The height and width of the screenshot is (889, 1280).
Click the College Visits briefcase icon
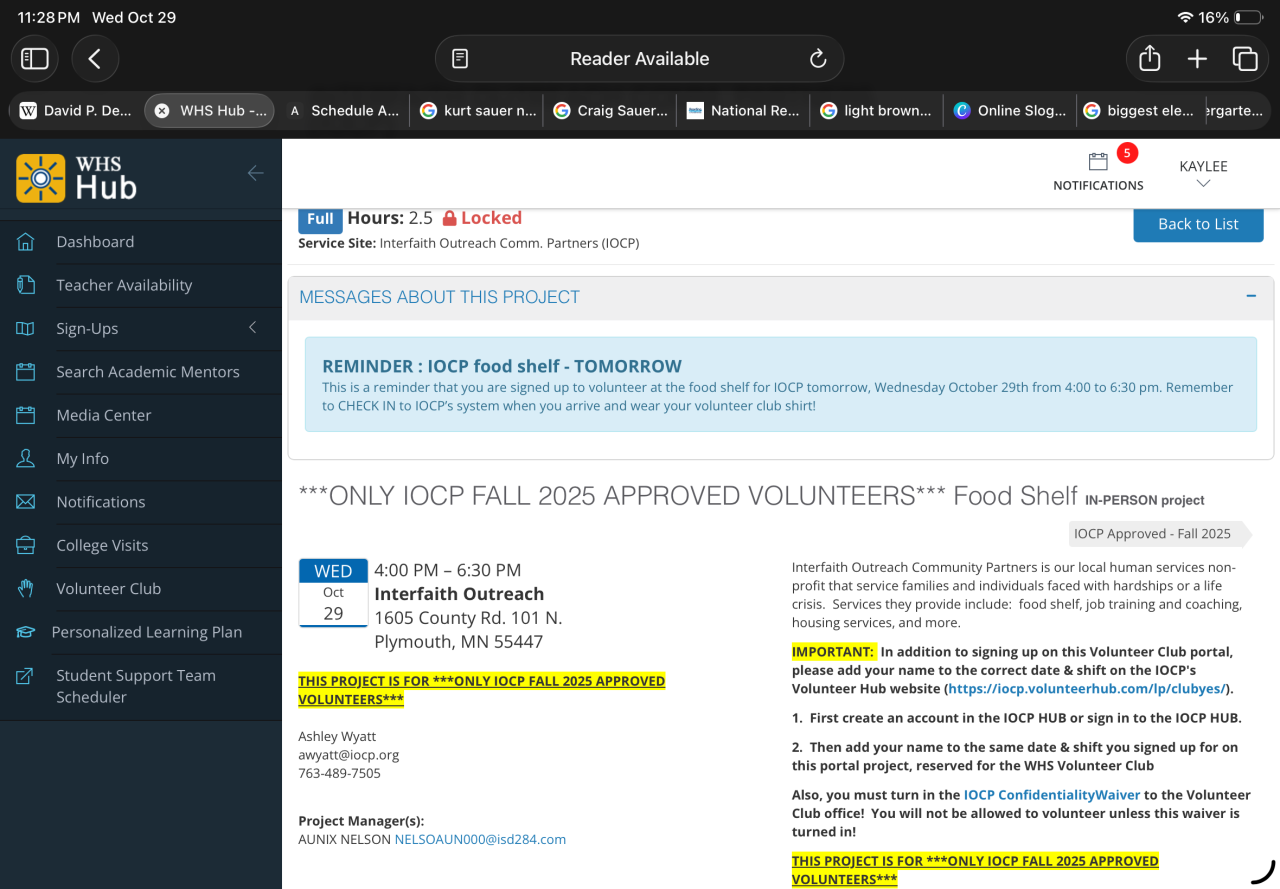(26, 545)
